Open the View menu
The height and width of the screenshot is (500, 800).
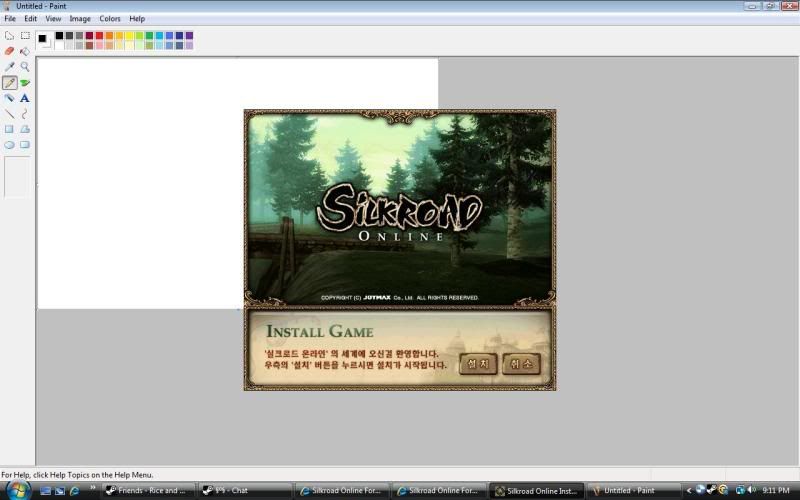pos(53,19)
